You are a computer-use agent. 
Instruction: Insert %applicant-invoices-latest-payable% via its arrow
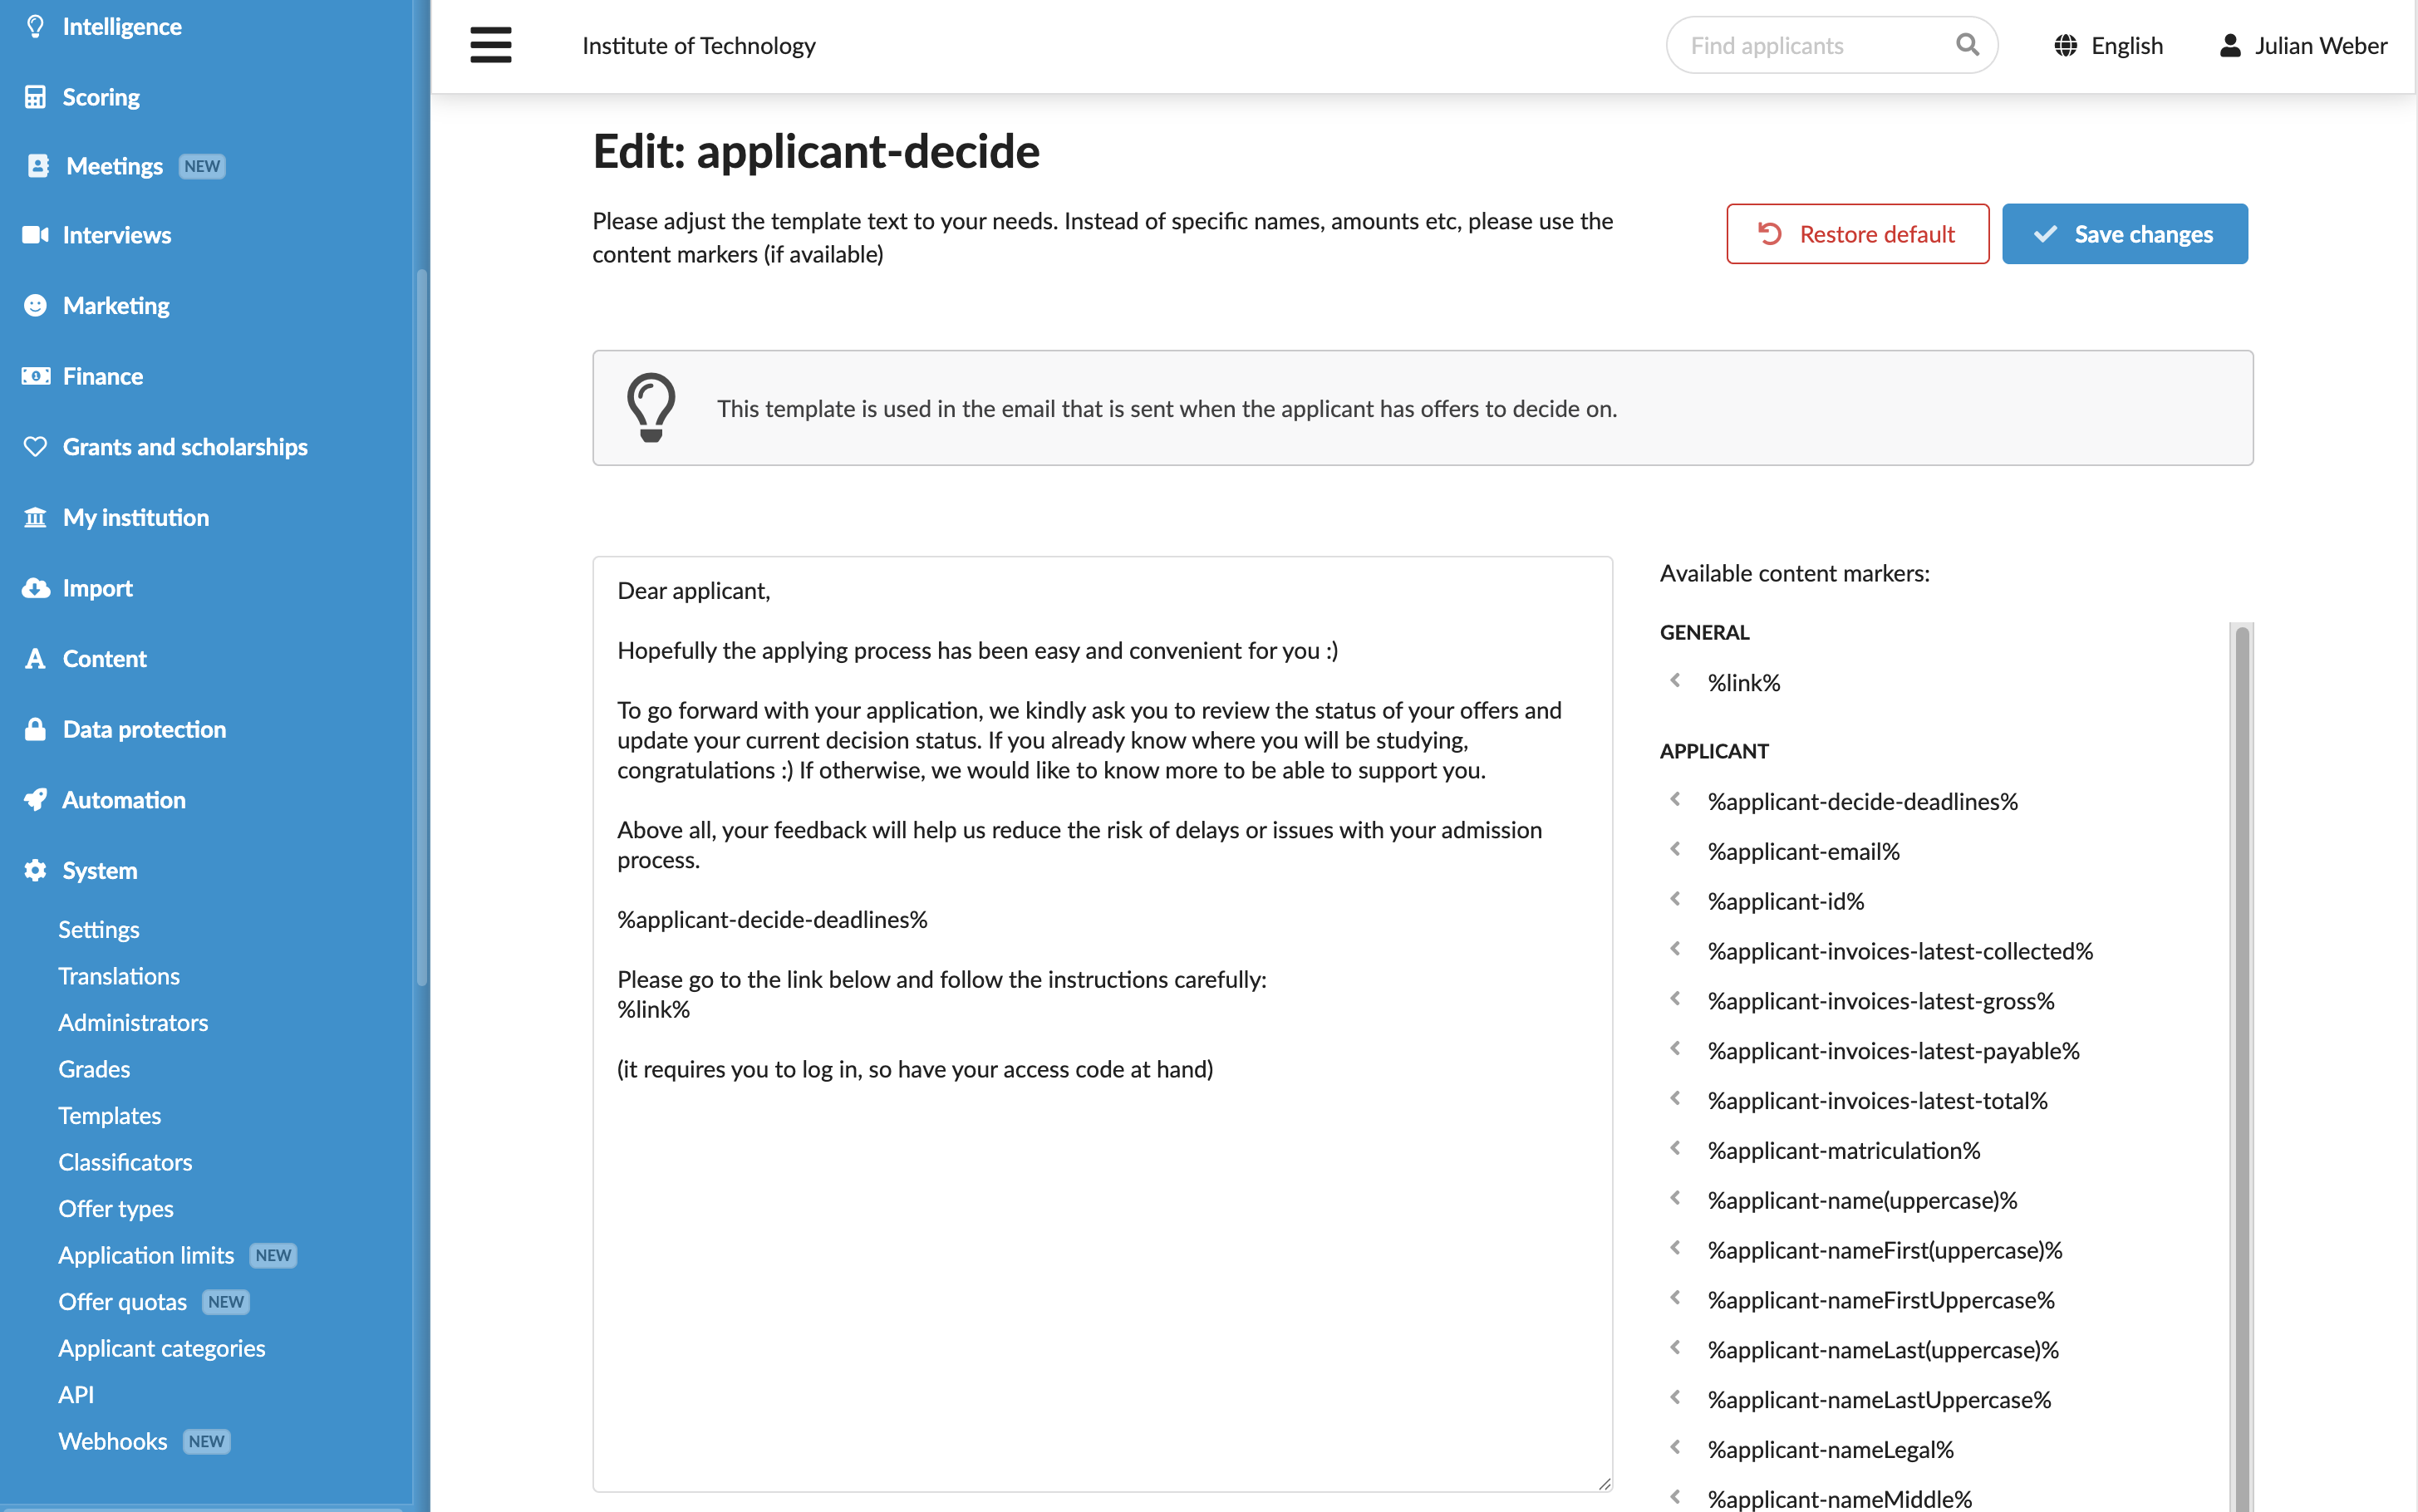coord(1675,1049)
